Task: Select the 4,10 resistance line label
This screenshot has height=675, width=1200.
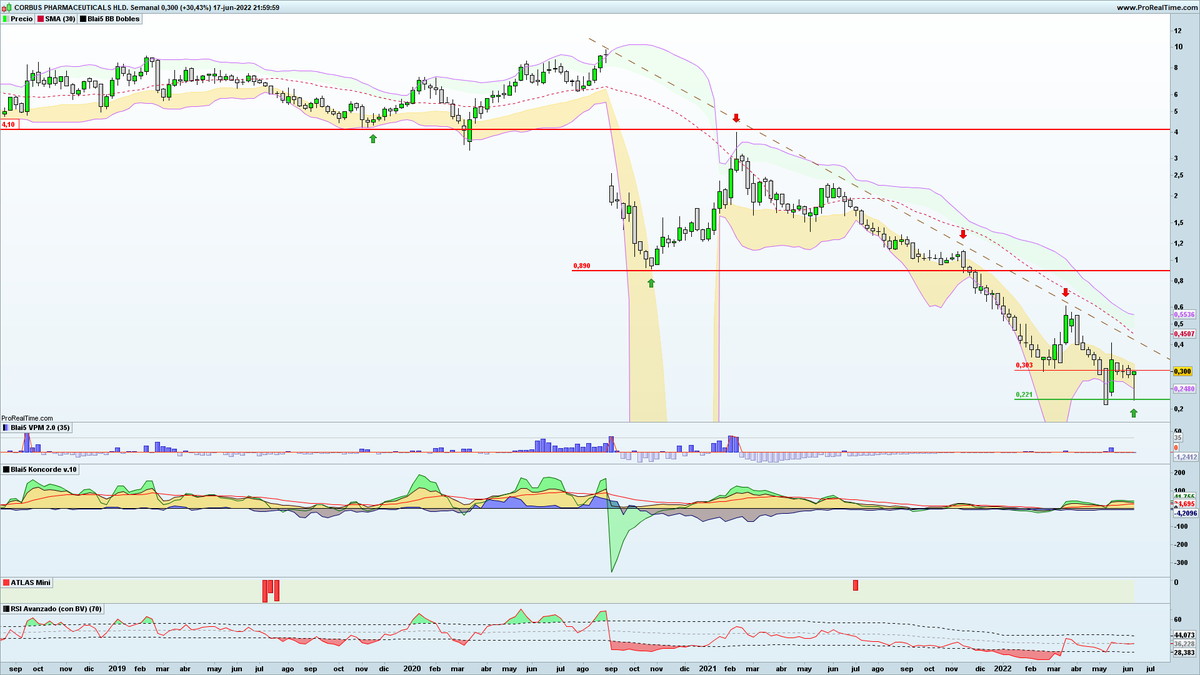Action: (9, 125)
